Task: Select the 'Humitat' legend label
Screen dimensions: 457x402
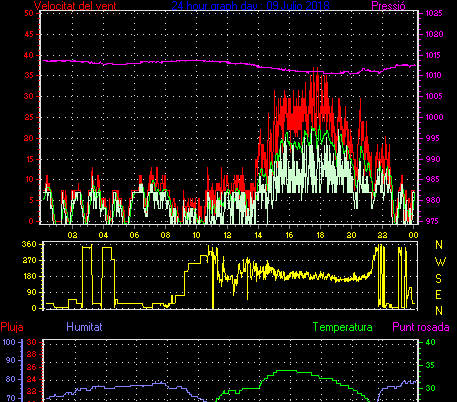Action: (x=84, y=327)
